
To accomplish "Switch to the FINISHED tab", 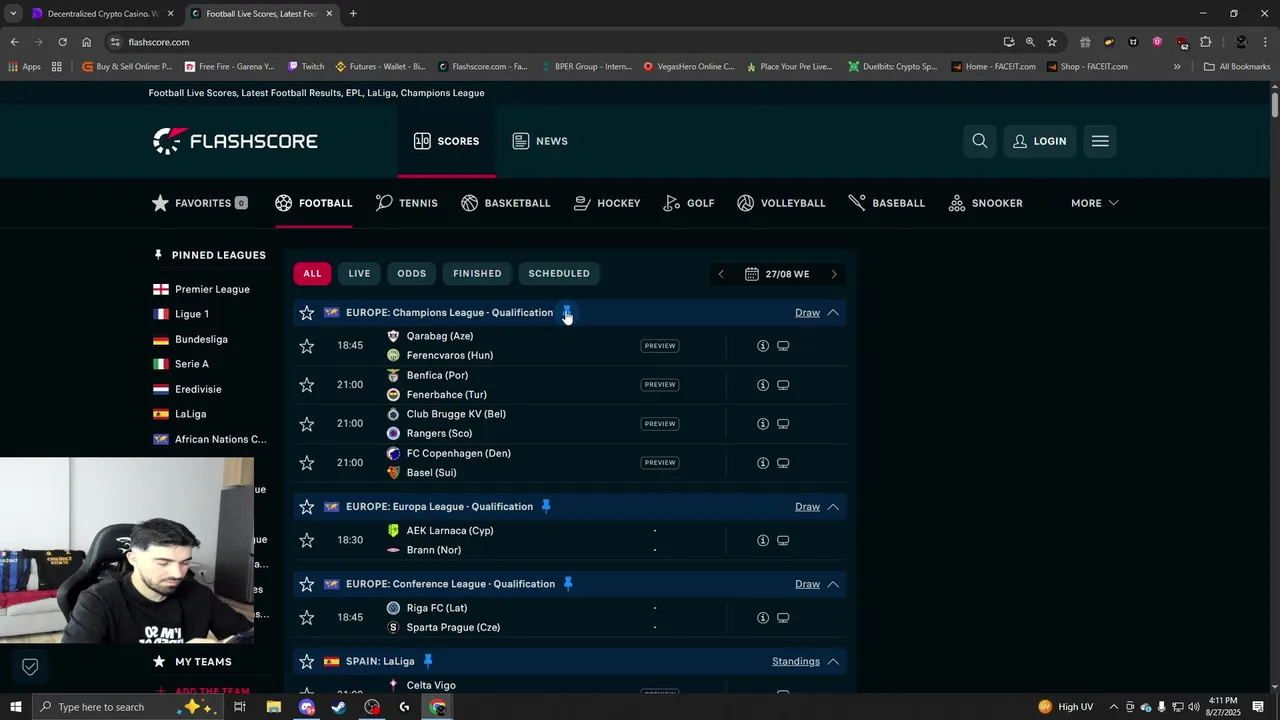I will pos(477,273).
